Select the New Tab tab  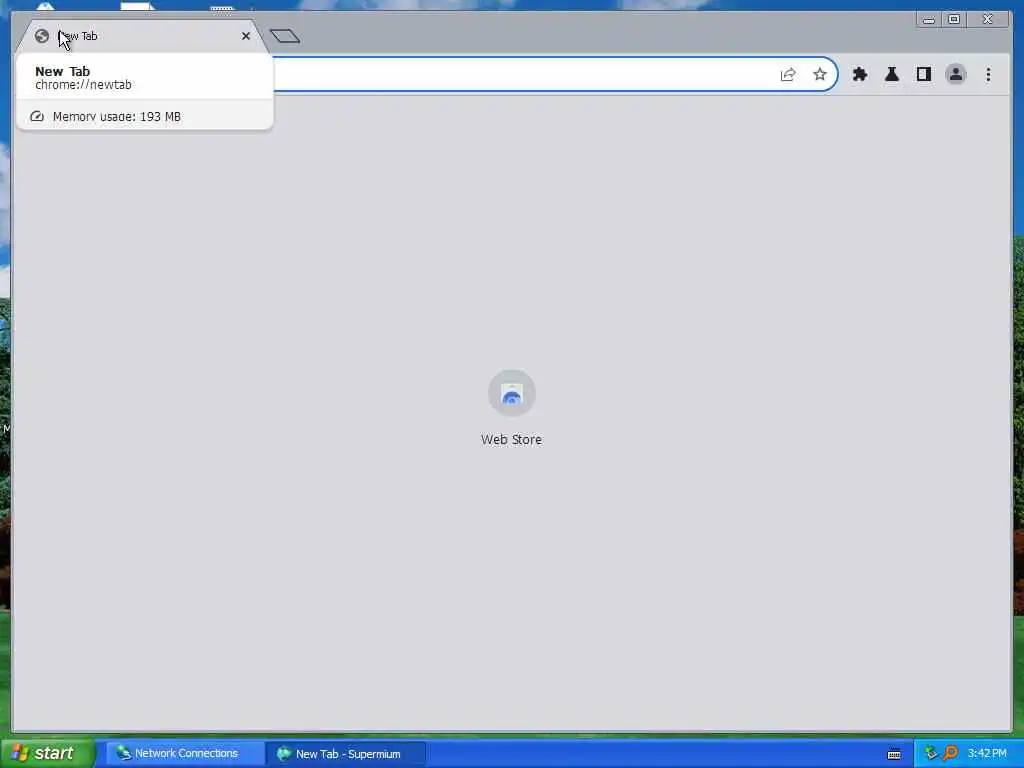[142, 36]
